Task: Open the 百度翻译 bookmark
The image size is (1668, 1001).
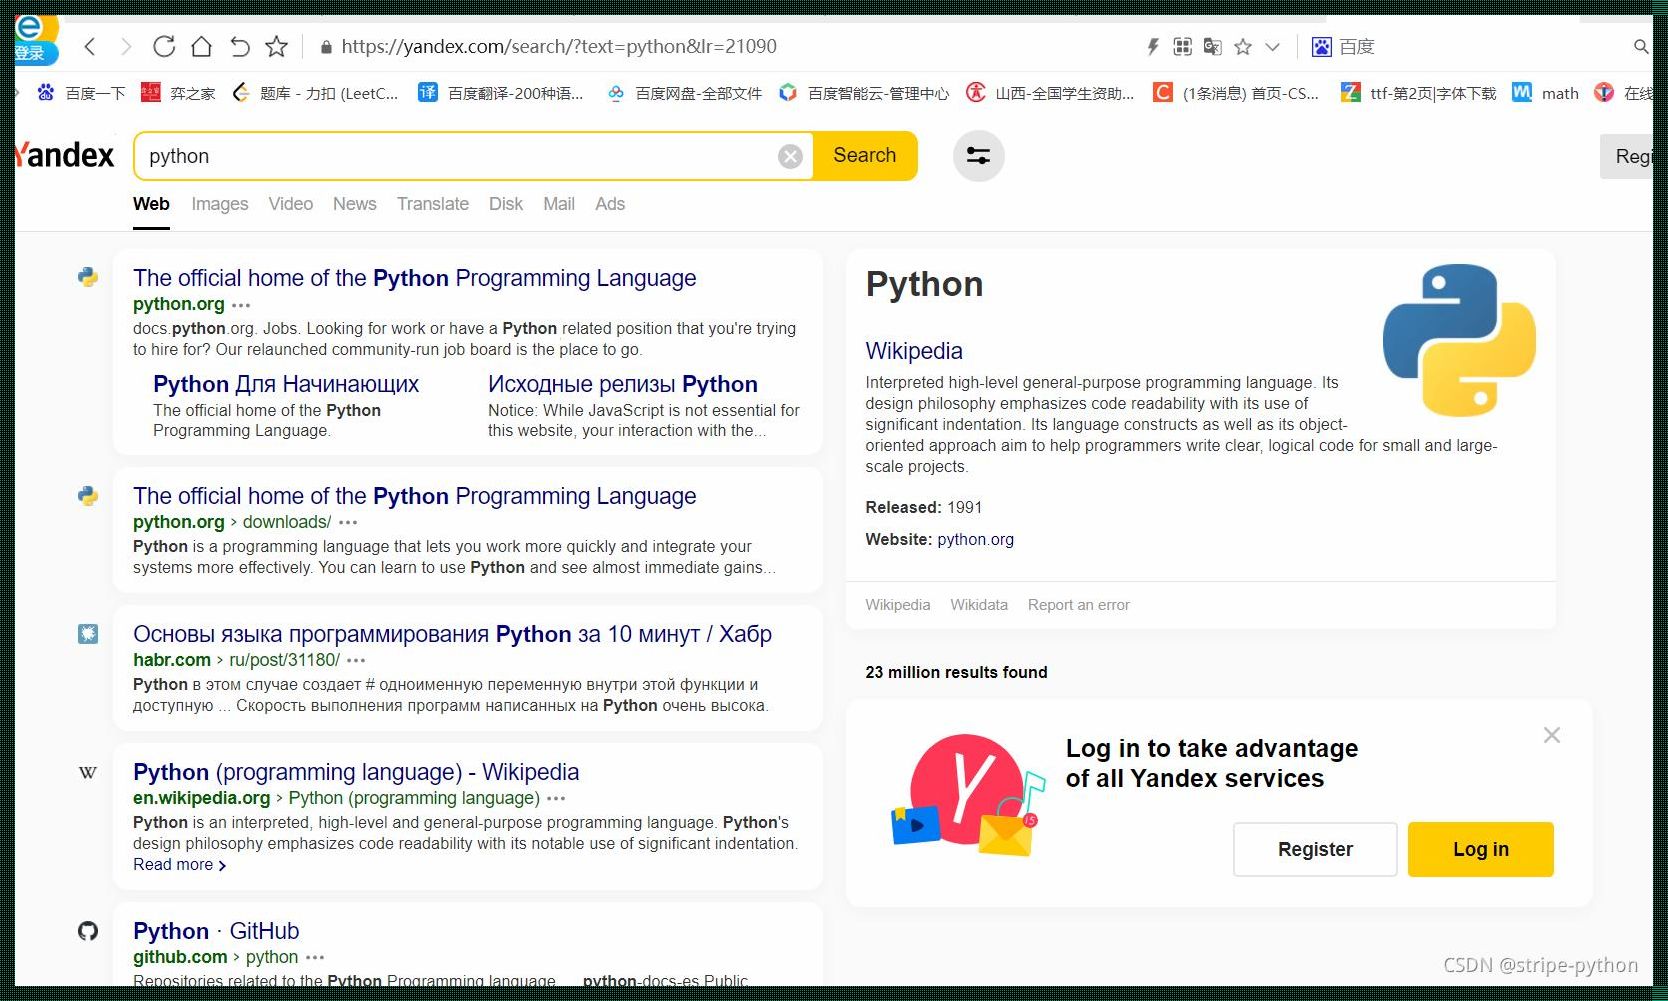Action: (501, 93)
